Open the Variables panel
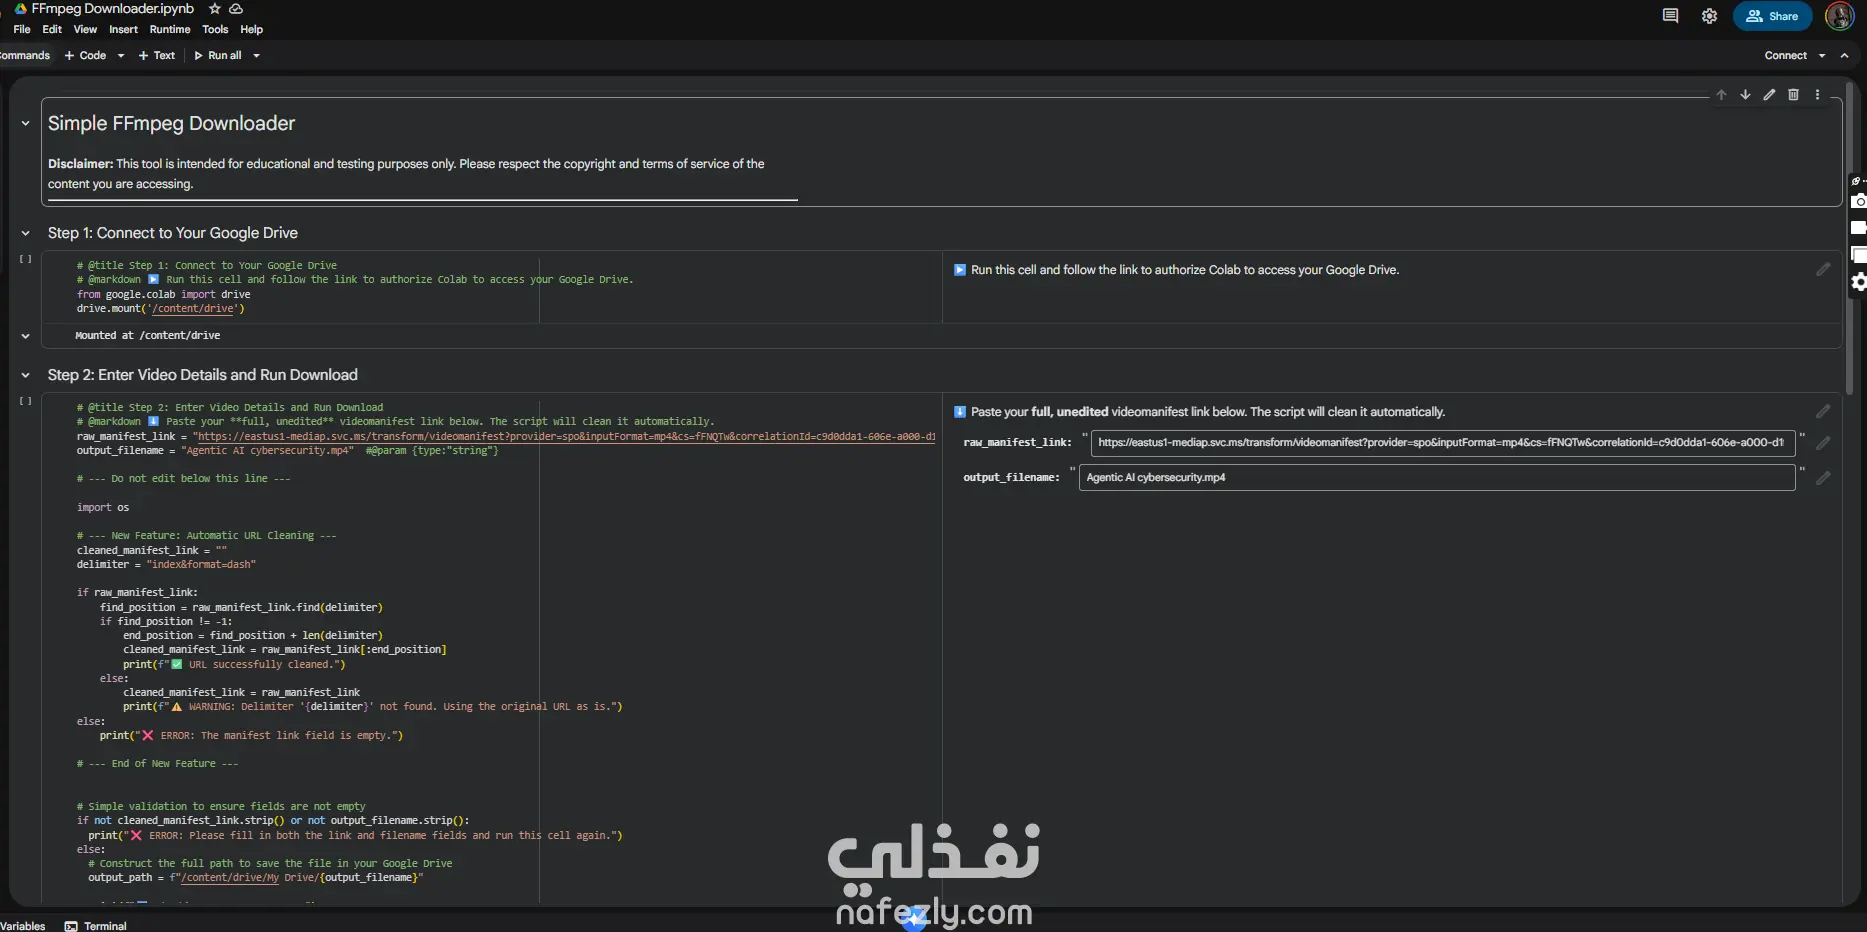 click(x=23, y=926)
